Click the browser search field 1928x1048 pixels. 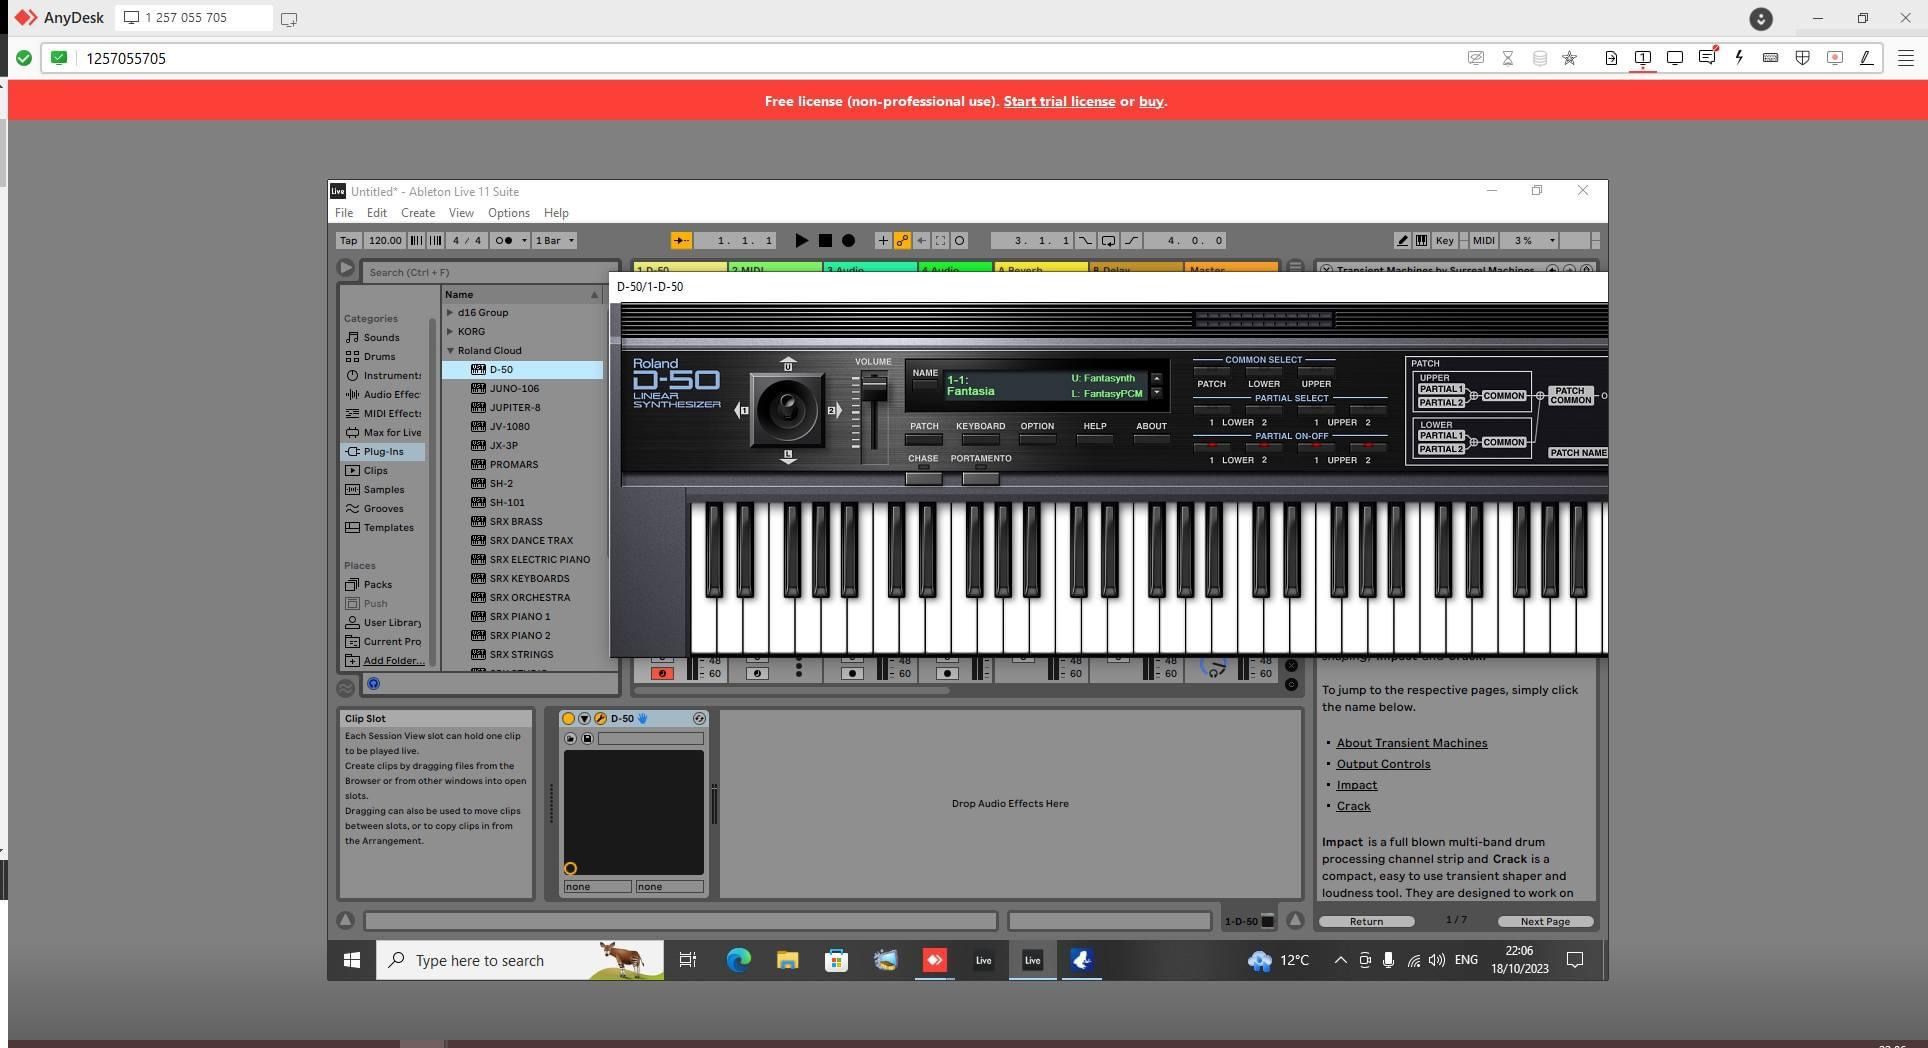[488, 272]
